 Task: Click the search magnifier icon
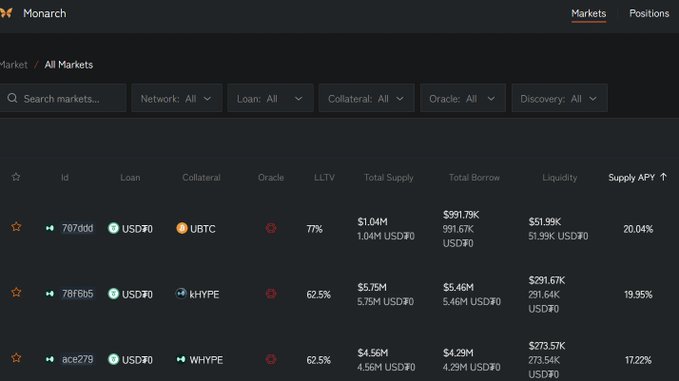(12, 98)
